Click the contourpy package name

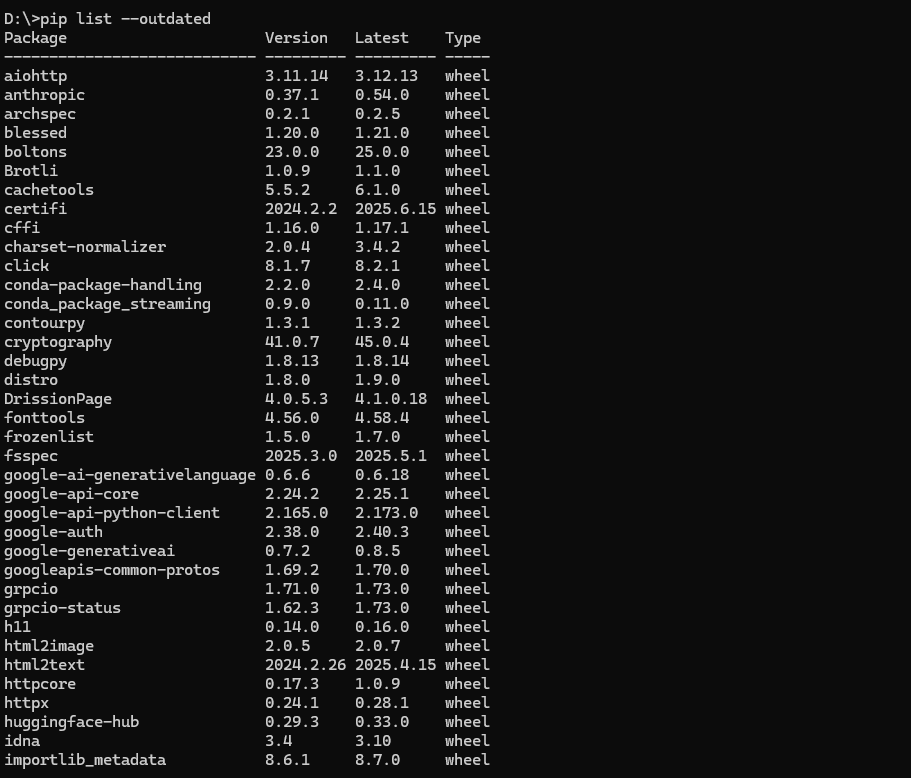45,323
